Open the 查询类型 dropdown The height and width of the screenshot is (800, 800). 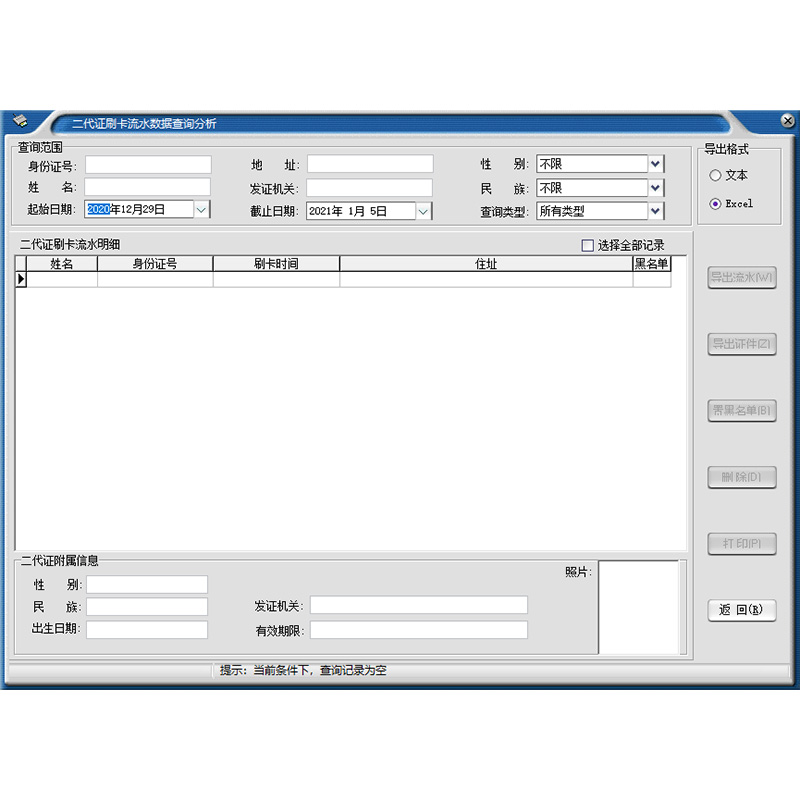coord(656,211)
